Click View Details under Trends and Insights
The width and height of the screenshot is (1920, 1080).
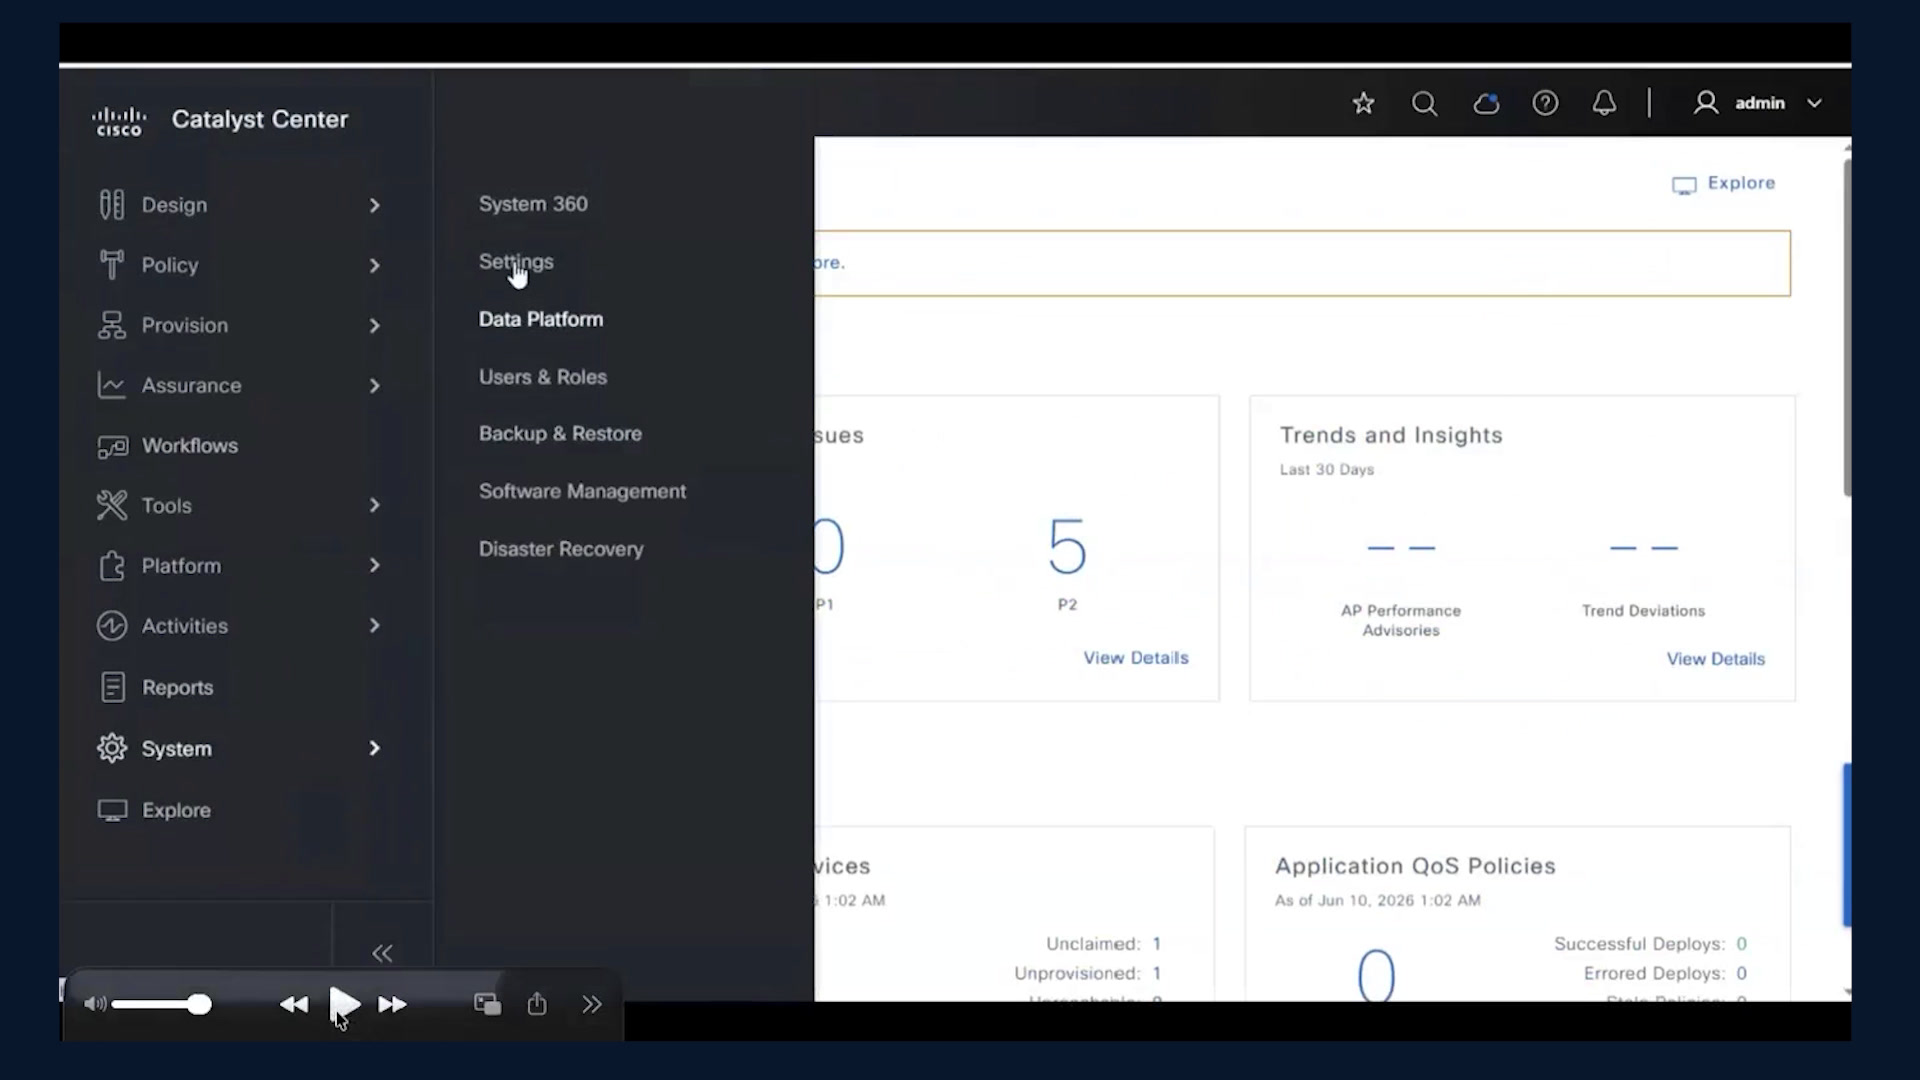[1715, 659]
